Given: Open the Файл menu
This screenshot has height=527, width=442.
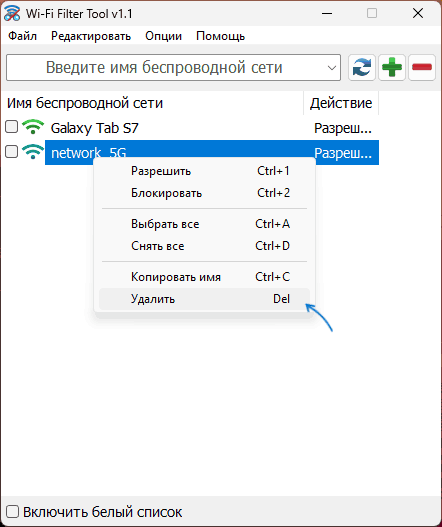Looking at the screenshot, I should point(23,36).
